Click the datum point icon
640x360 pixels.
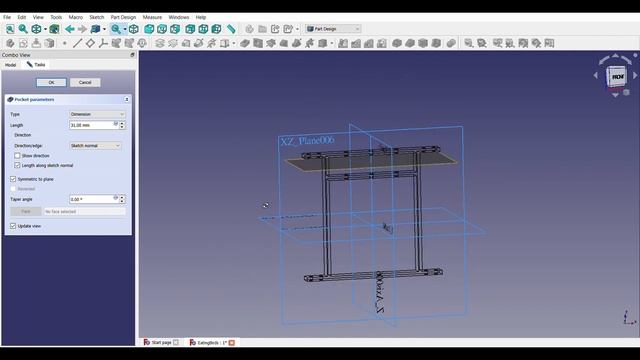[x=64, y=43]
